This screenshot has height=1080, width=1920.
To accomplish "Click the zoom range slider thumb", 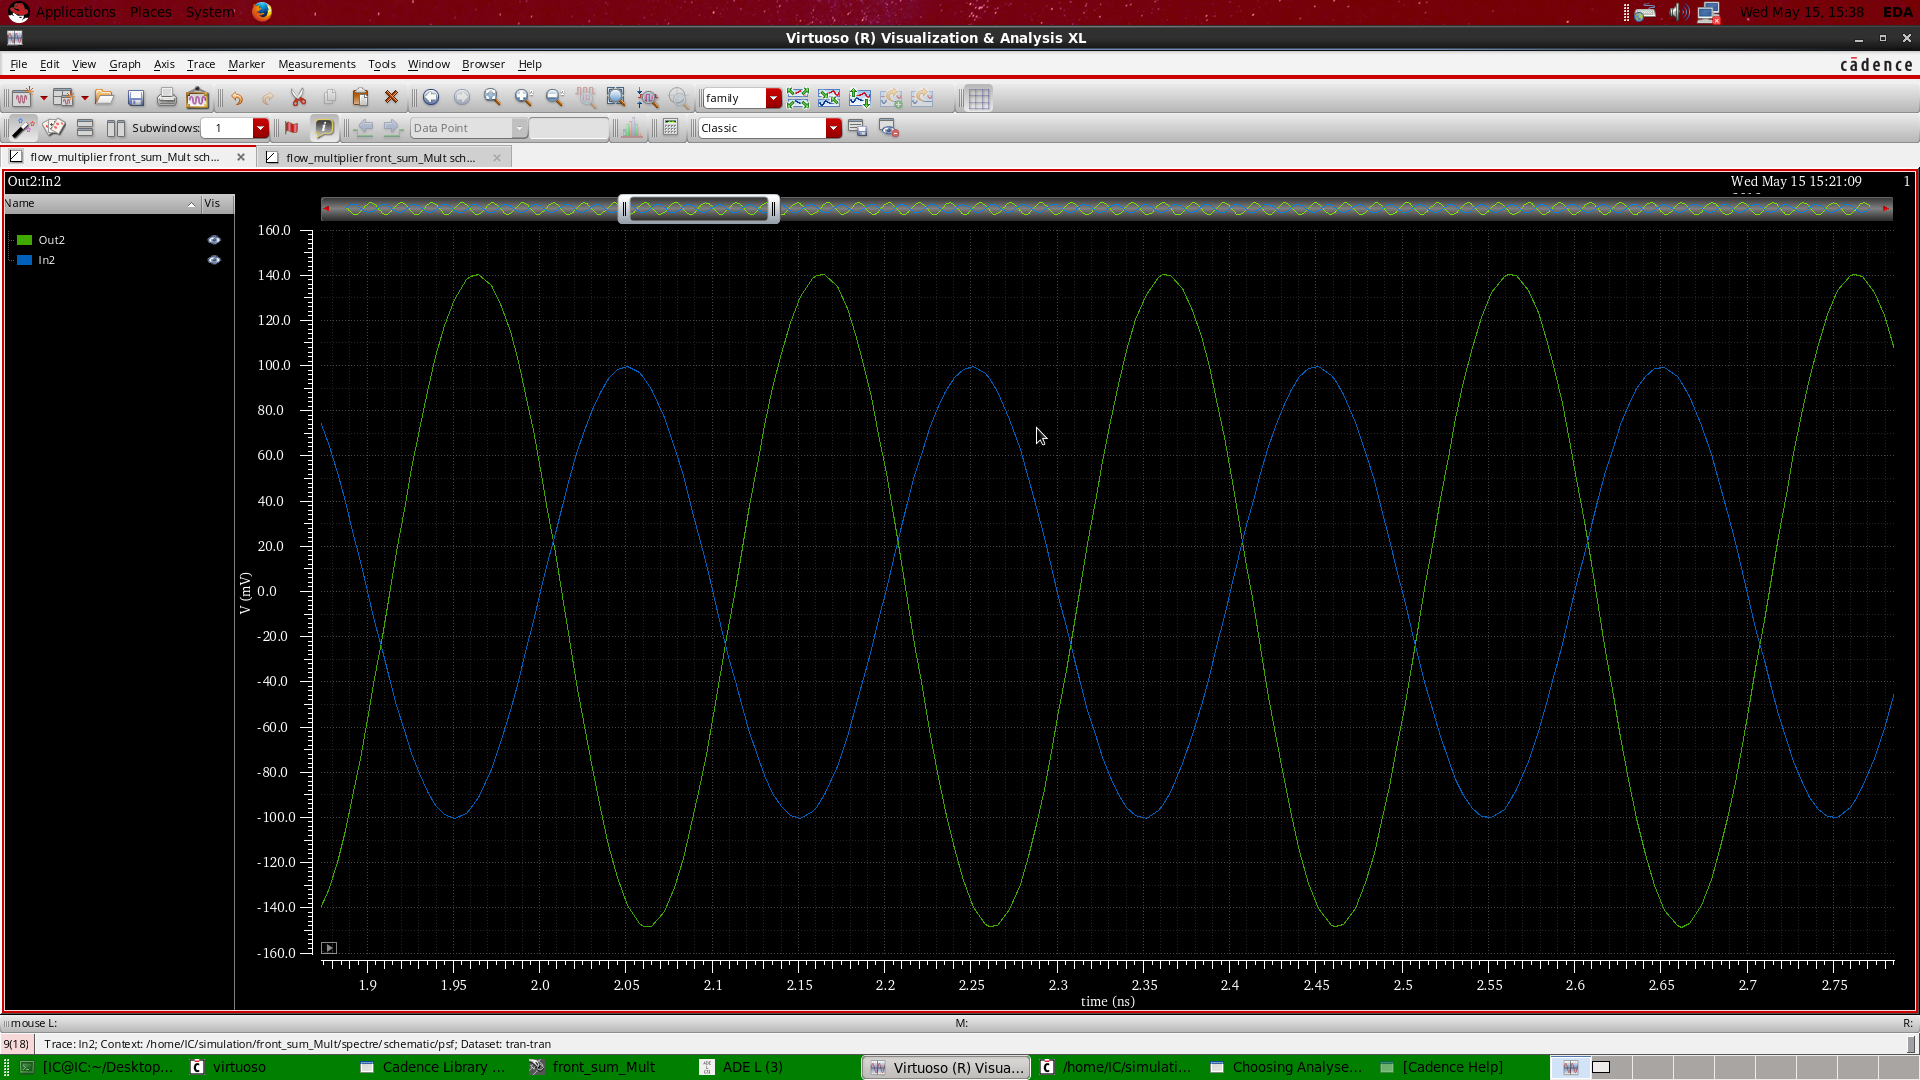I will tap(698, 209).
